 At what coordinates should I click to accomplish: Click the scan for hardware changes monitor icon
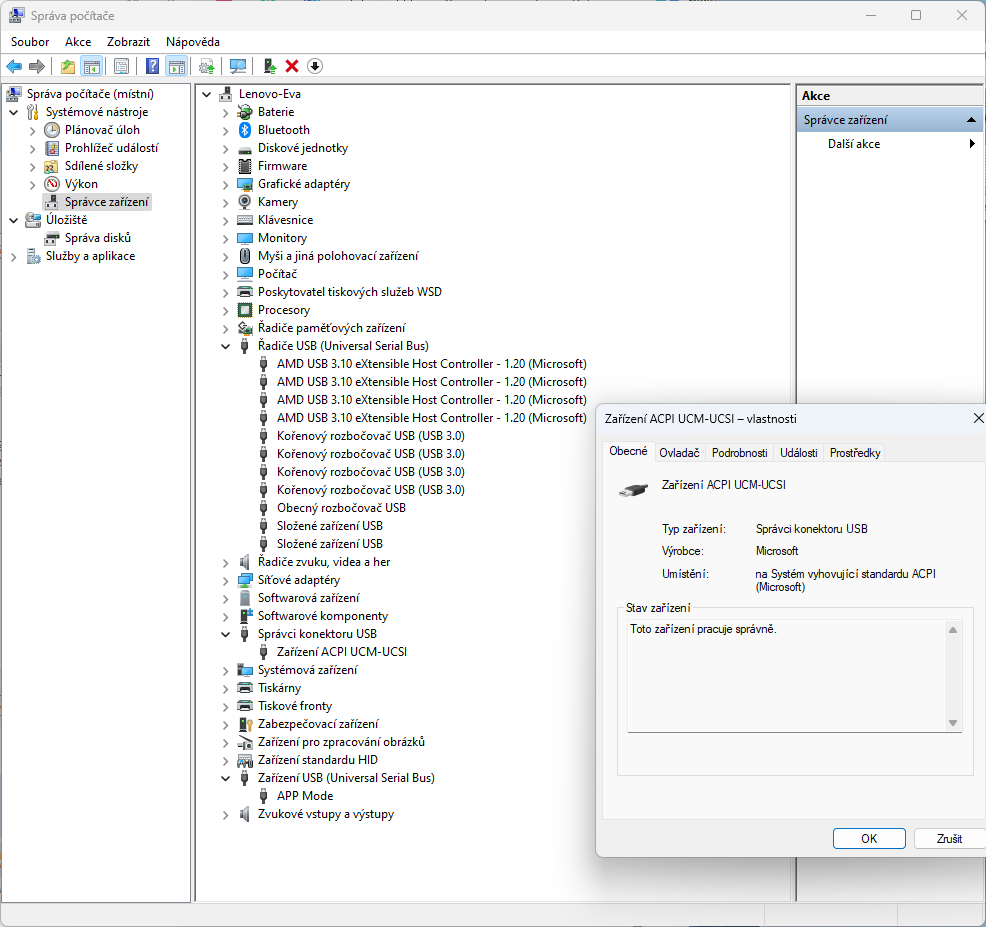click(x=238, y=66)
